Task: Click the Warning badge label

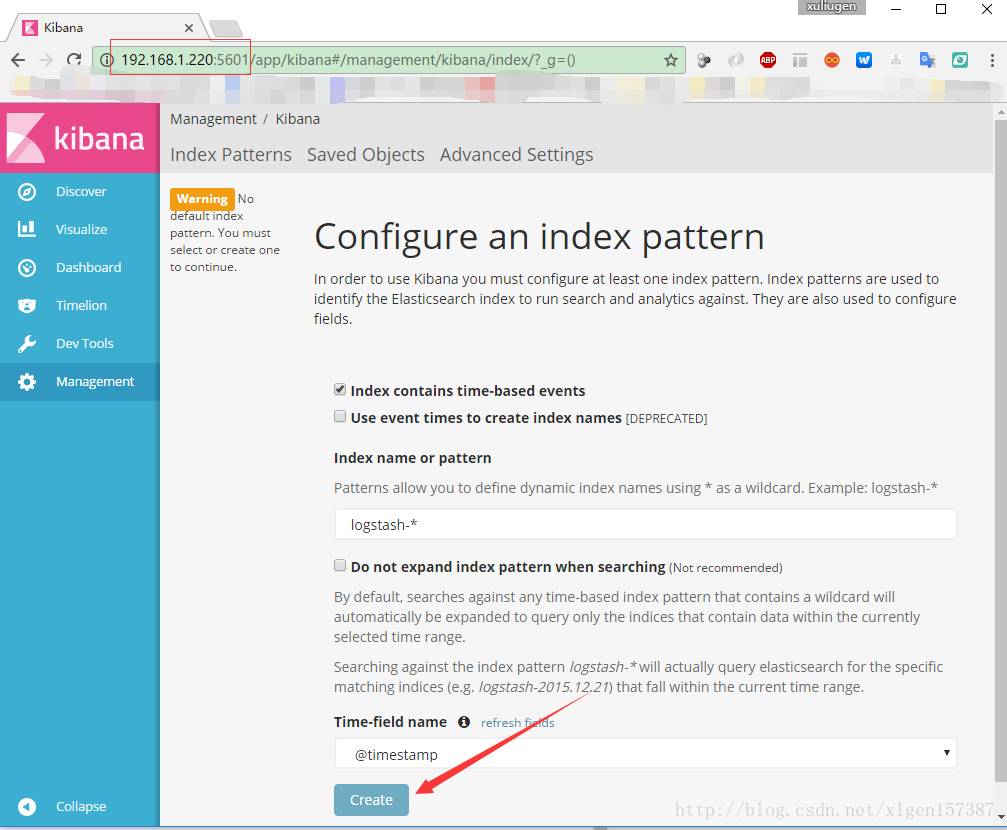Action: tap(202, 199)
